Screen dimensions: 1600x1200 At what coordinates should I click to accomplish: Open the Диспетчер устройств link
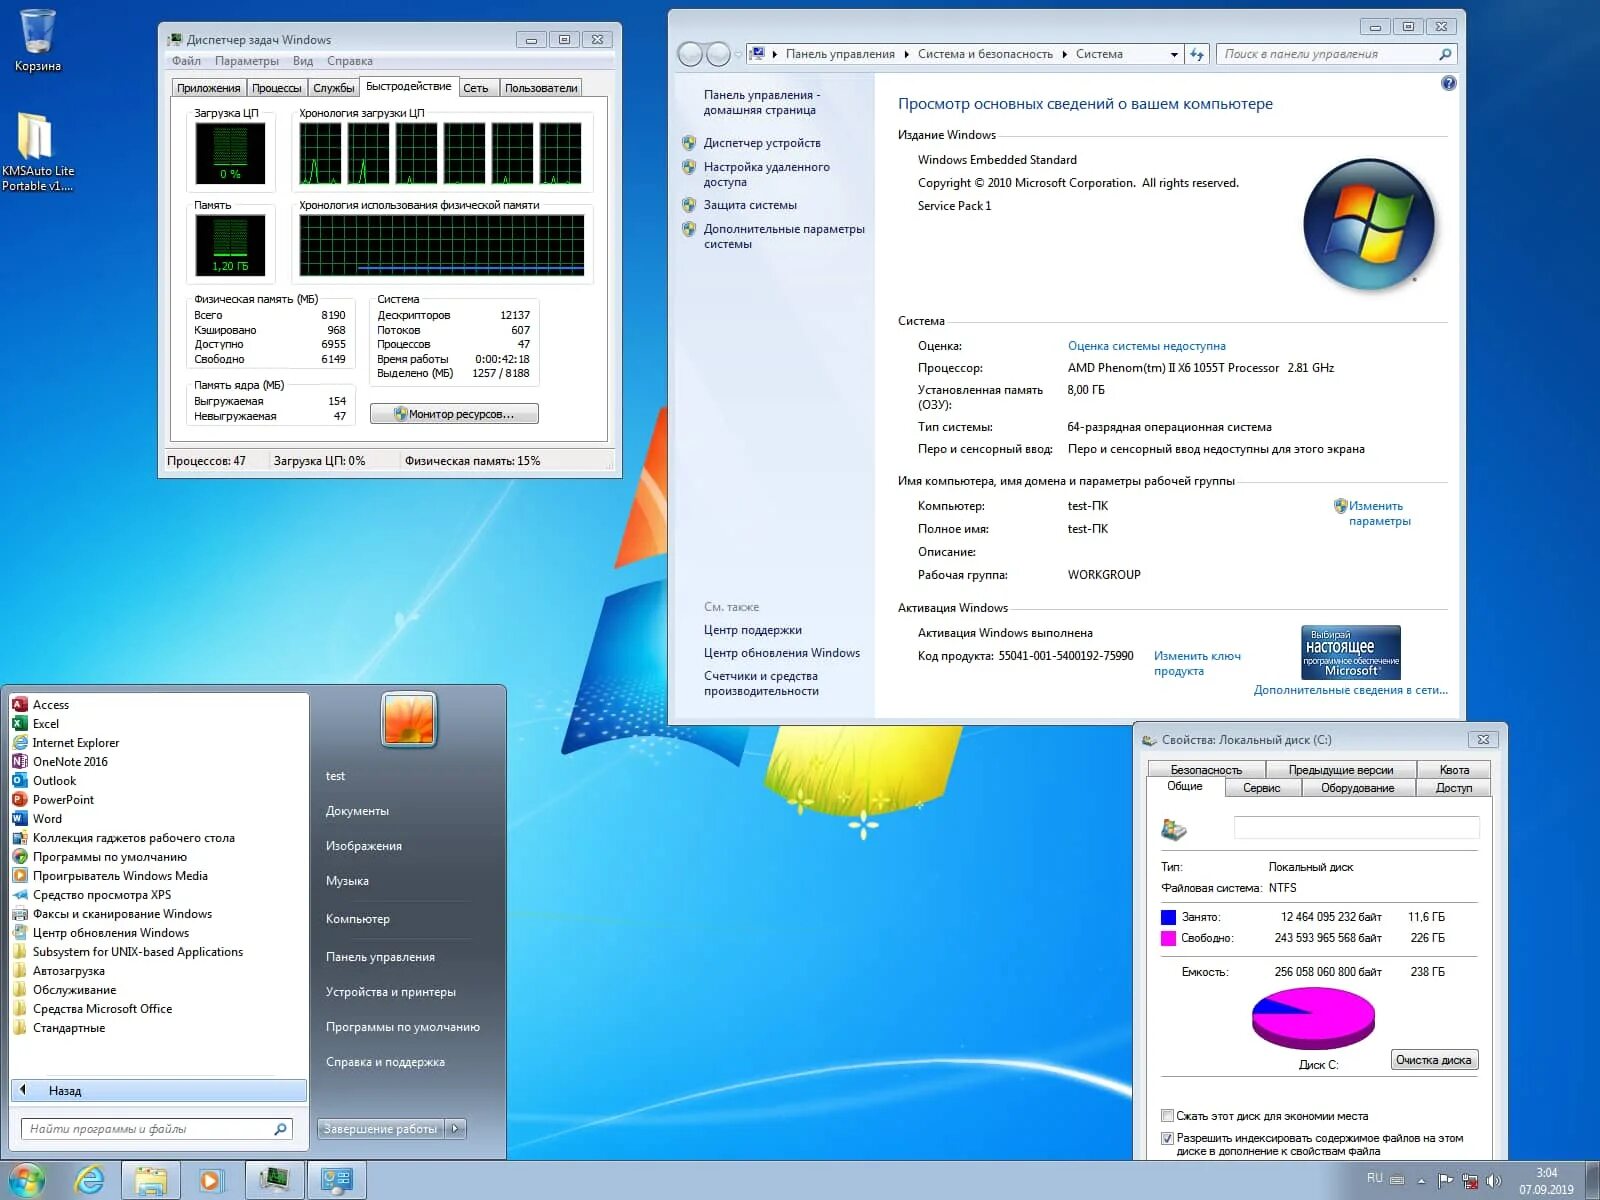click(762, 143)
